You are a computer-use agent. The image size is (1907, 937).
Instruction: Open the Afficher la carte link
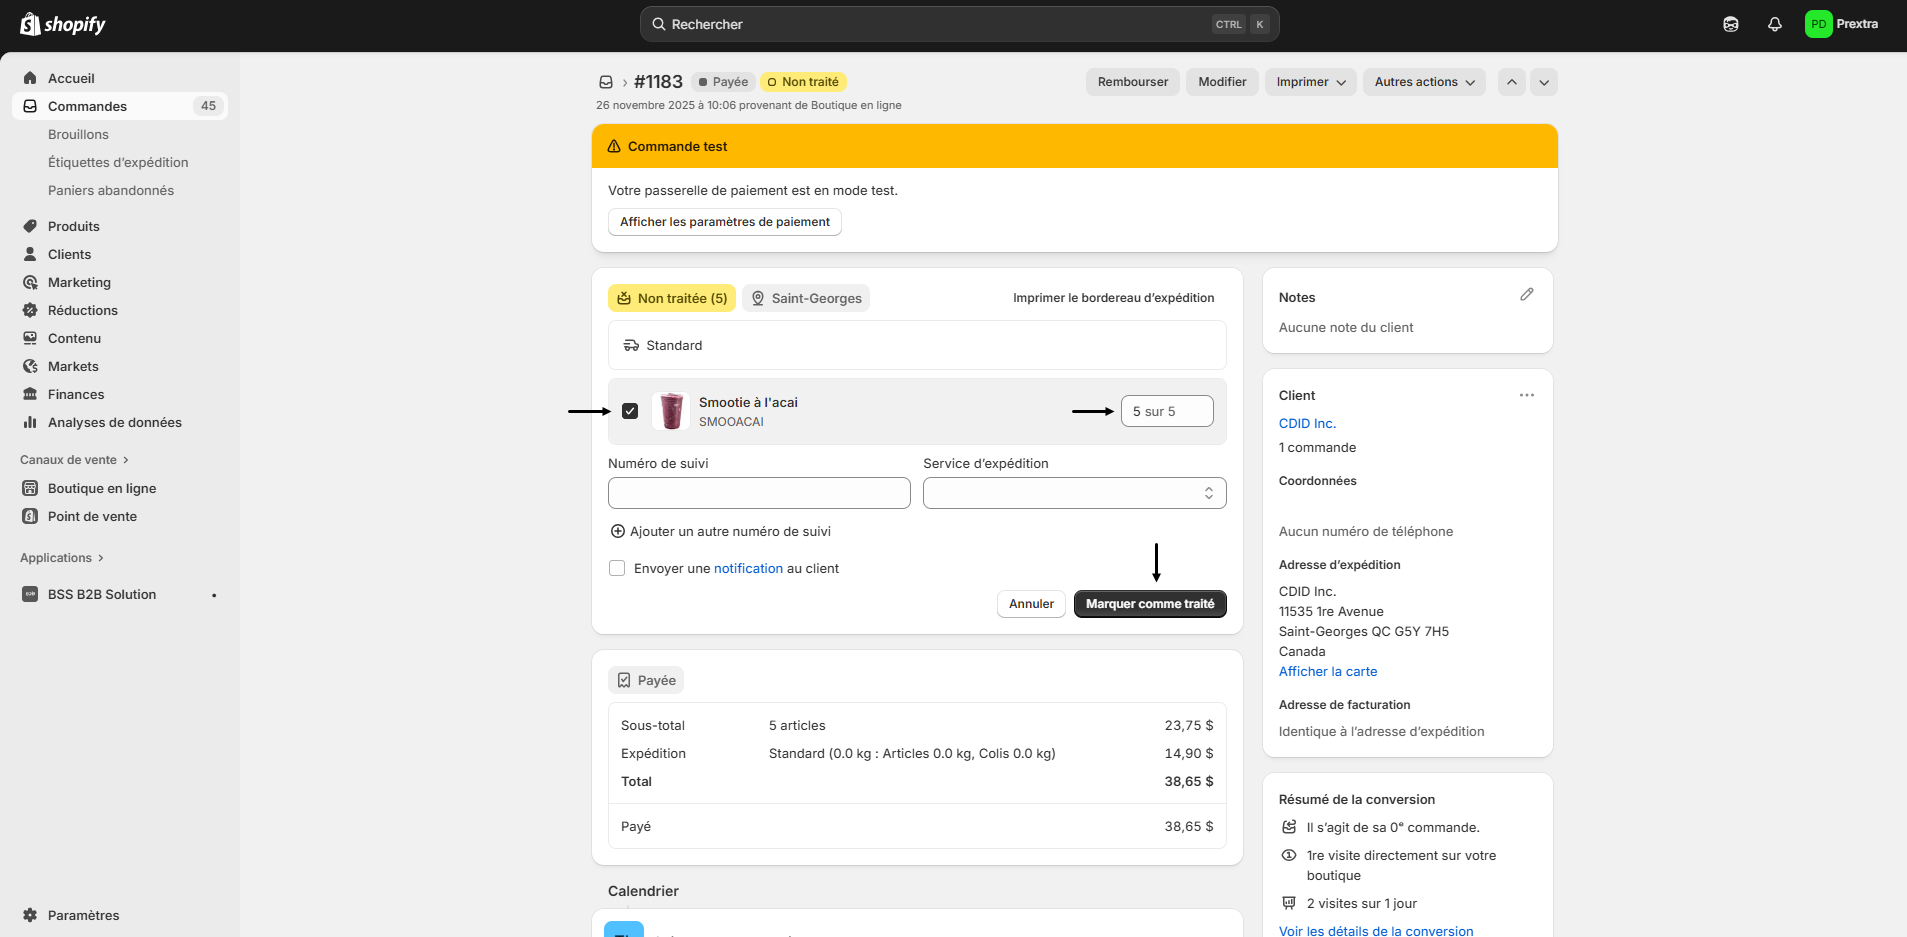point(1327,672)
